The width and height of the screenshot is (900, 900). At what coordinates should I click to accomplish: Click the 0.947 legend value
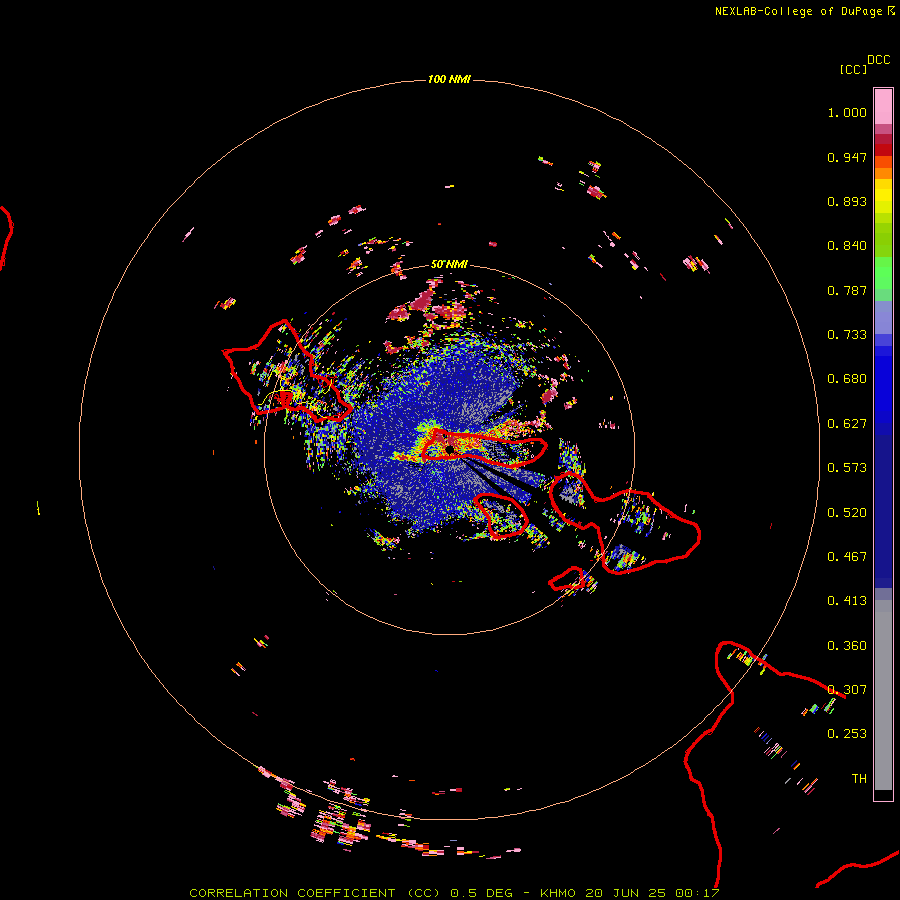coord(847,157)
